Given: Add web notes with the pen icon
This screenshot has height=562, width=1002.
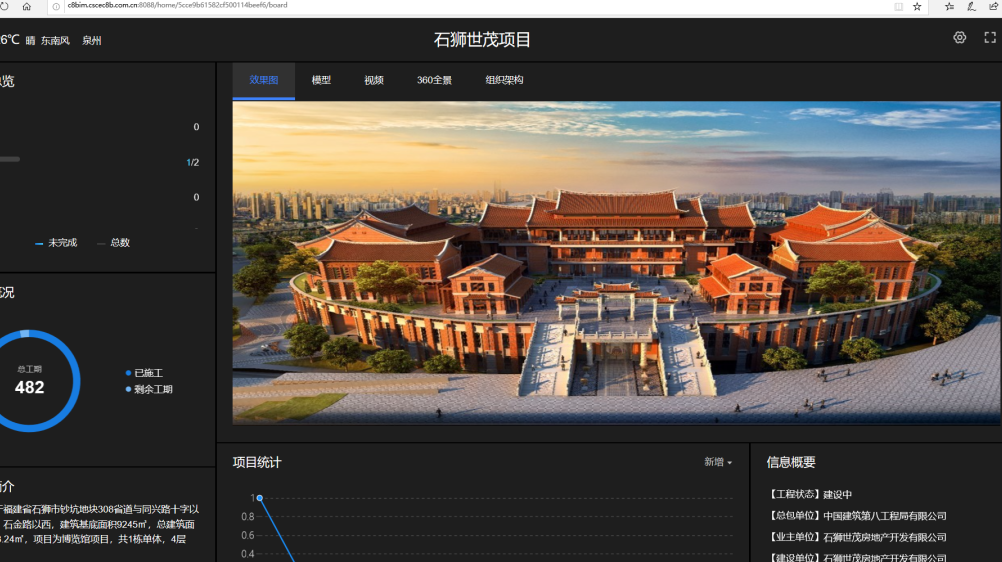Looking at the screenshot, I should click(971, 6).
